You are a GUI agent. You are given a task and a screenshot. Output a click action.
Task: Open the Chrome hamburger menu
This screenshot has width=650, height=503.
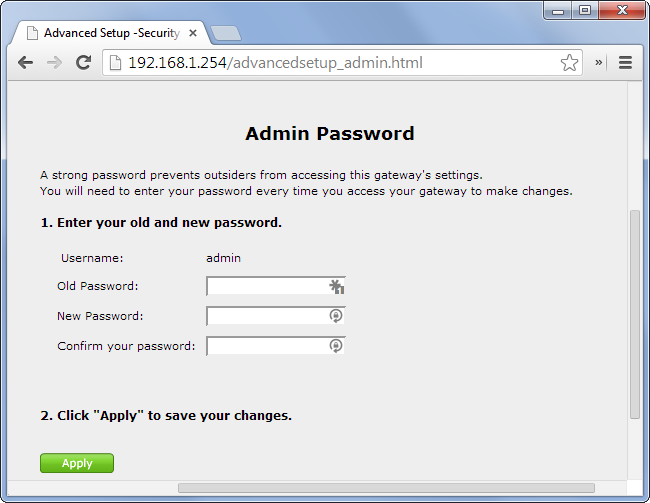626,62
